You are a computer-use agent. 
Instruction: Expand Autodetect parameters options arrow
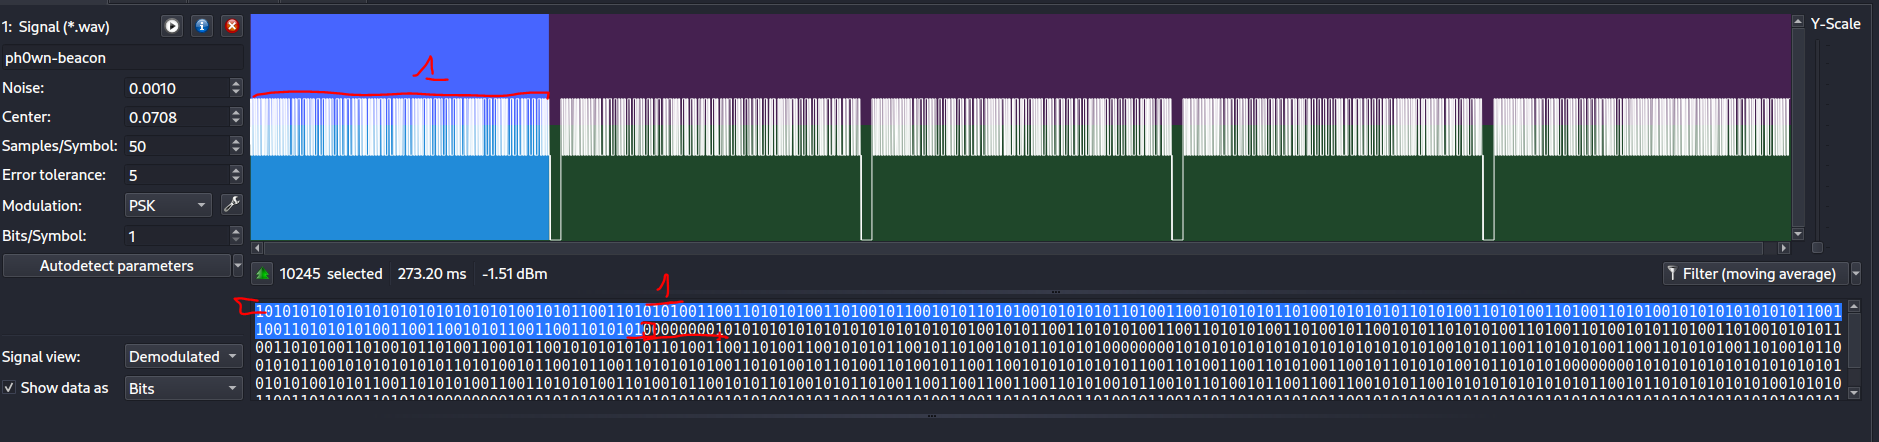pyautogui.click(x=238, y=266)
